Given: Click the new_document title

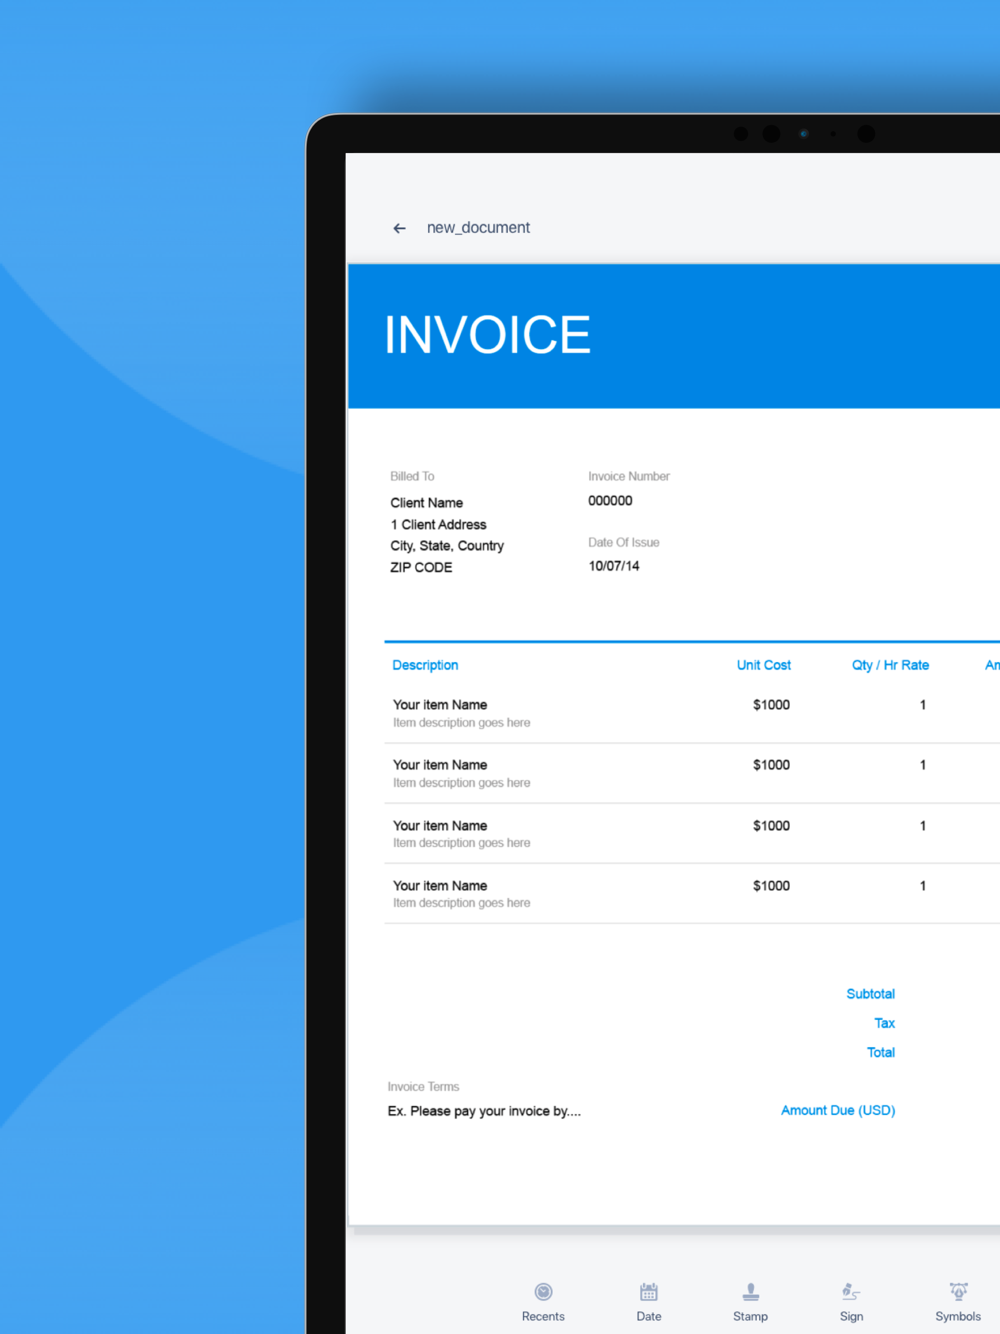Looking at the screenshot, I should pyautogui.click(x=478, y=228).
